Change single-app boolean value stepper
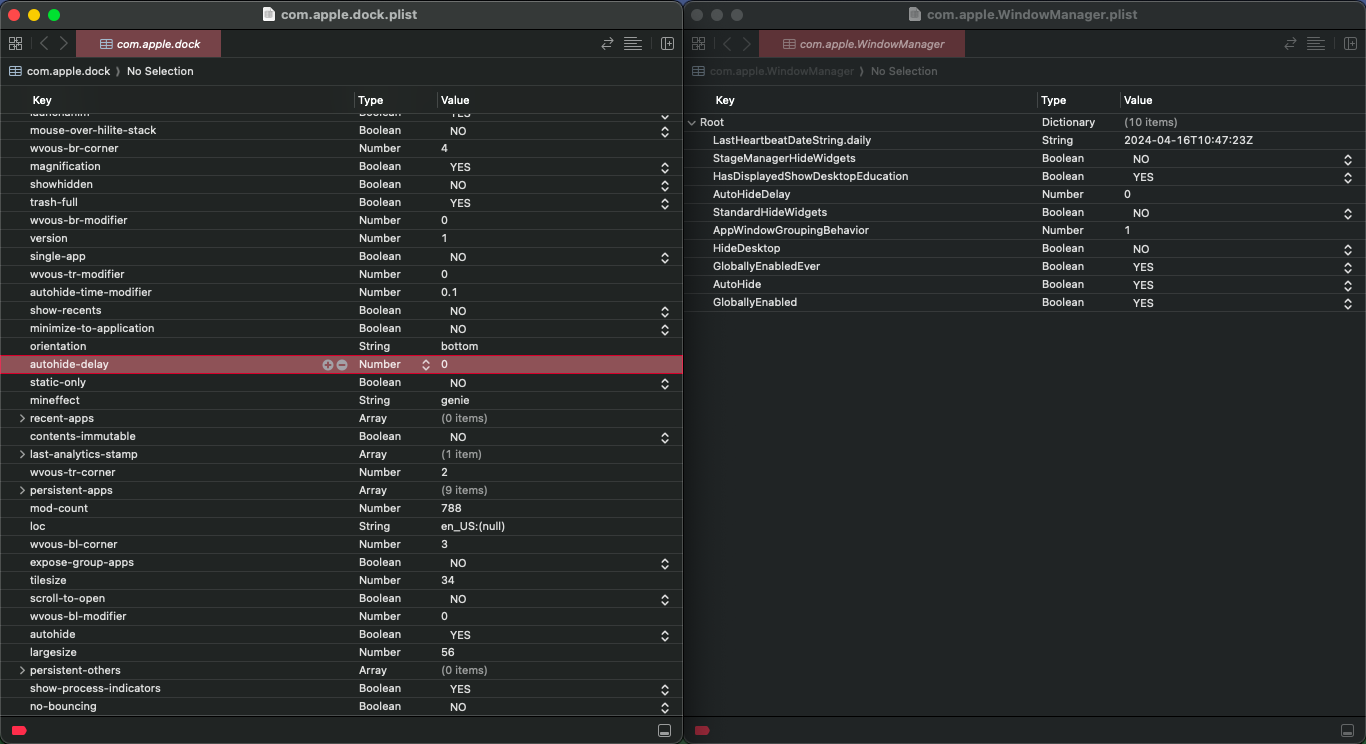This screenshot has width=1366, height=744. pos(665,257)
